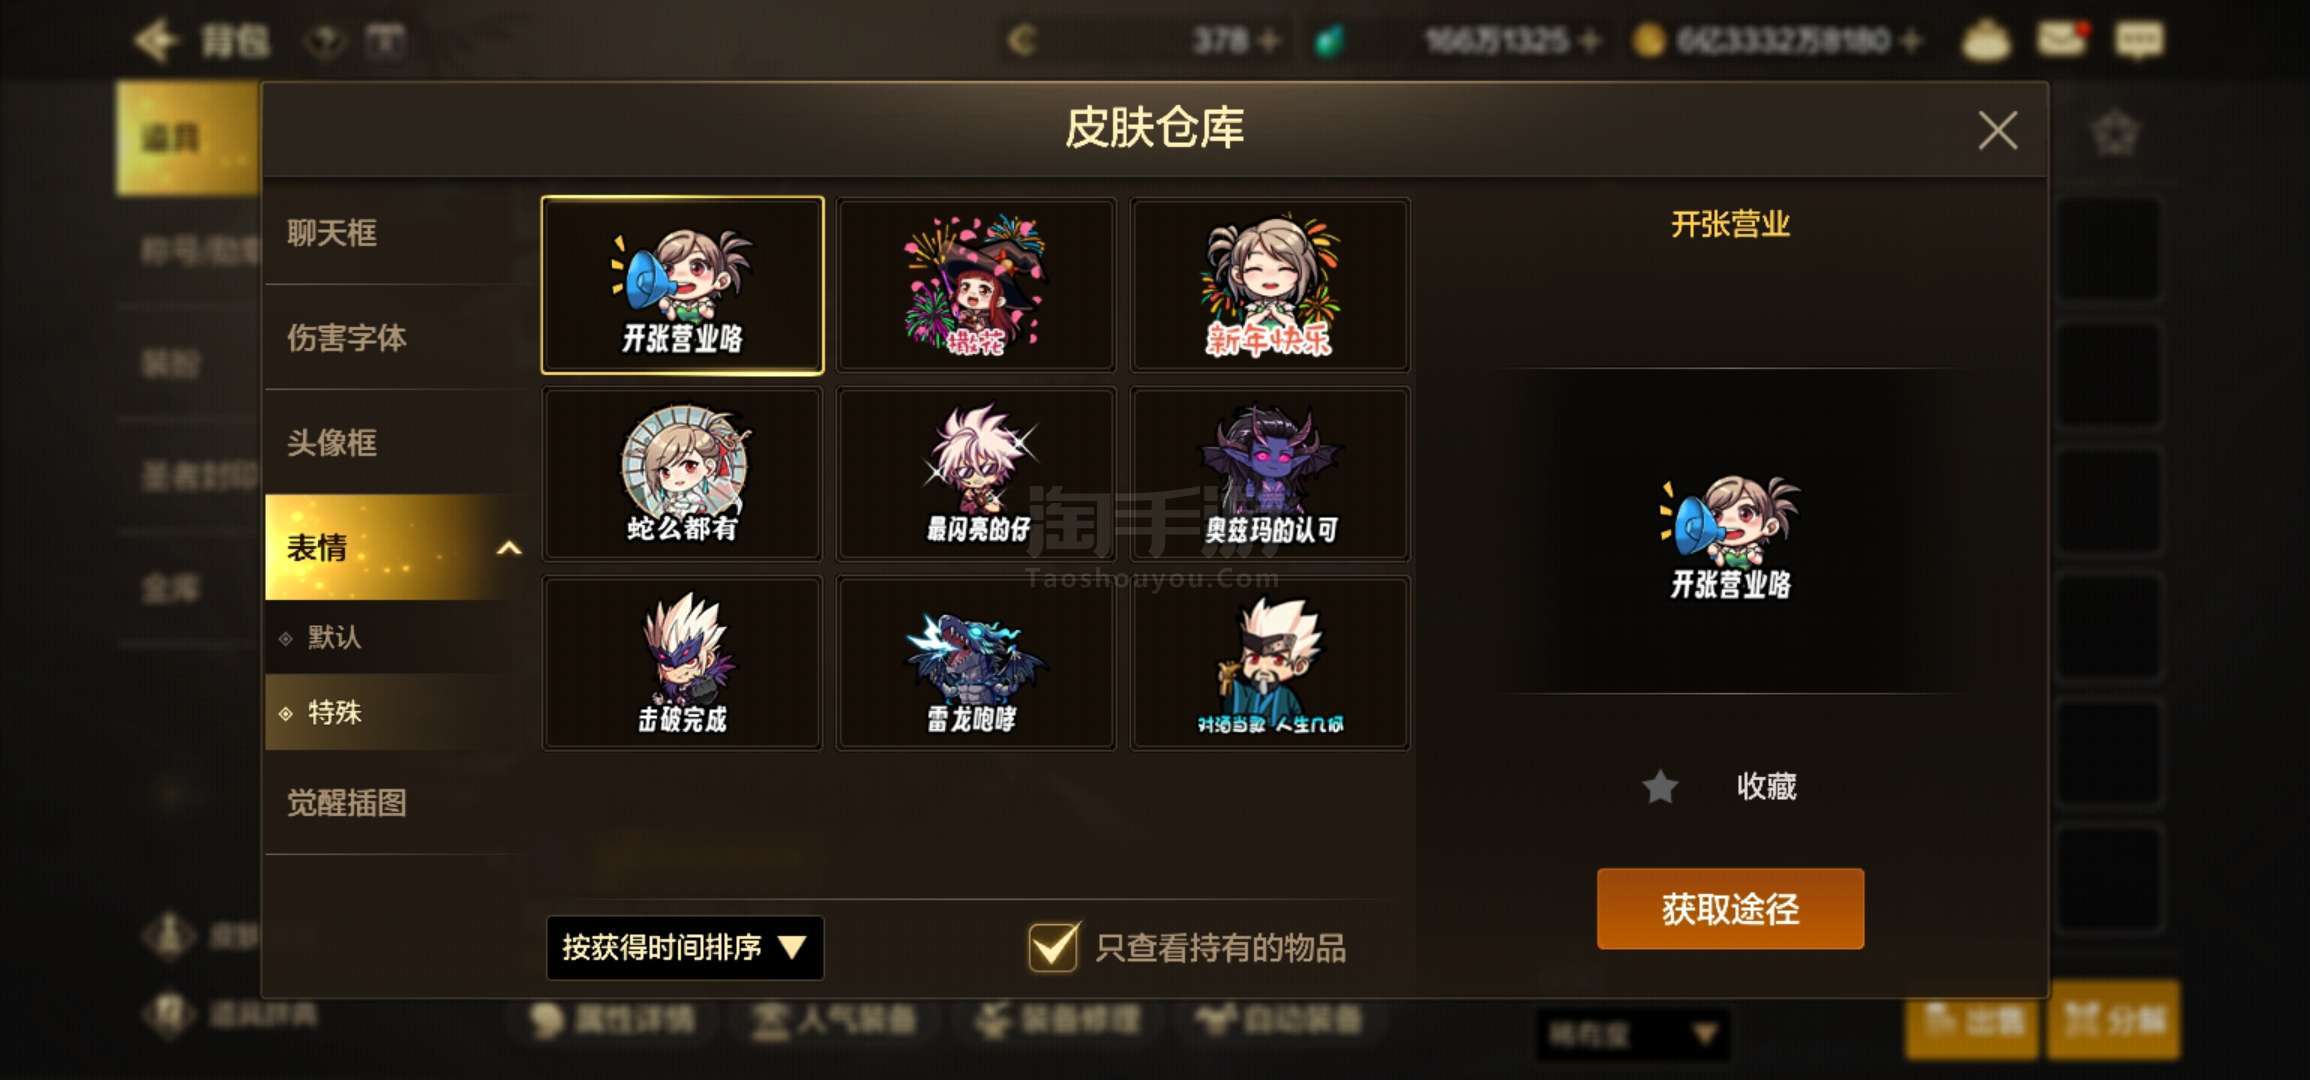Select the 蛇么都有 emote sticker
The width and height of the screenshot is (2310, 1080).
(682, 474)
